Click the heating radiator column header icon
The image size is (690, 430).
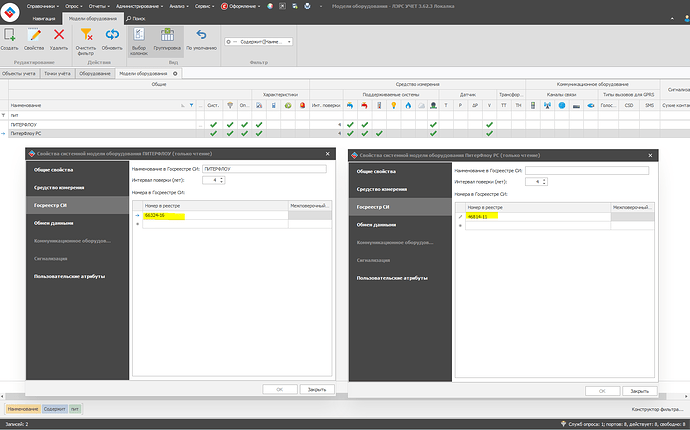(x=379, y=105)
